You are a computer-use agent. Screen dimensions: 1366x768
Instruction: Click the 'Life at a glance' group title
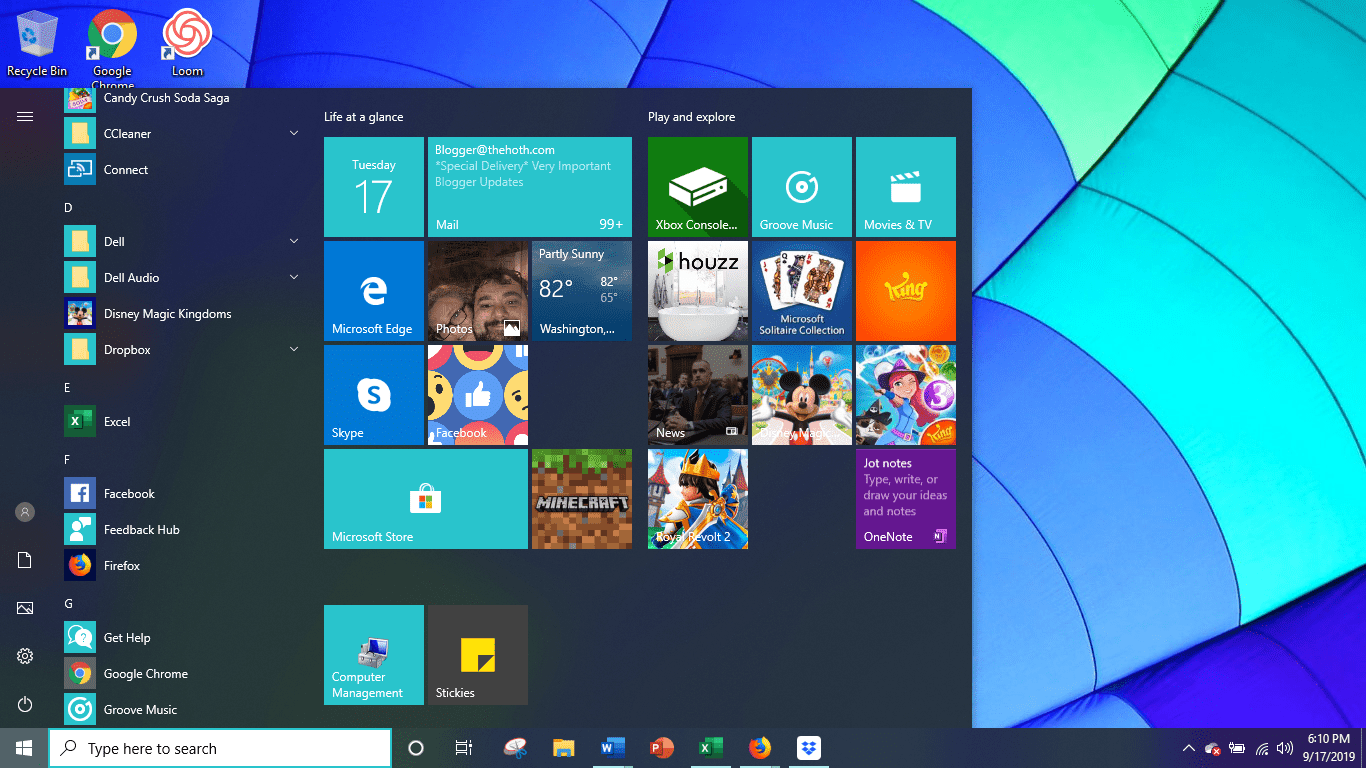(x=363, y=117)
